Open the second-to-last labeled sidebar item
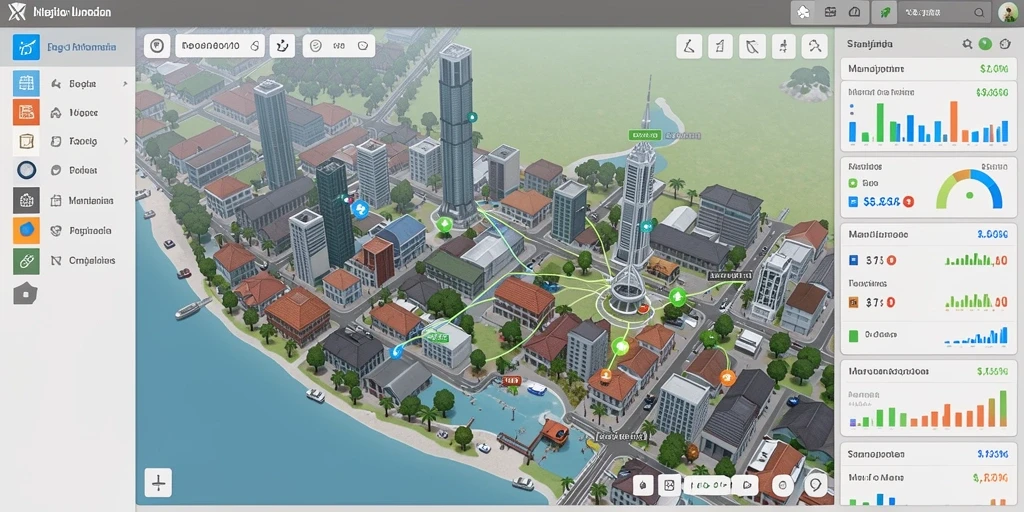Viewport: 1024px width, 512px height. pos(68,231)
